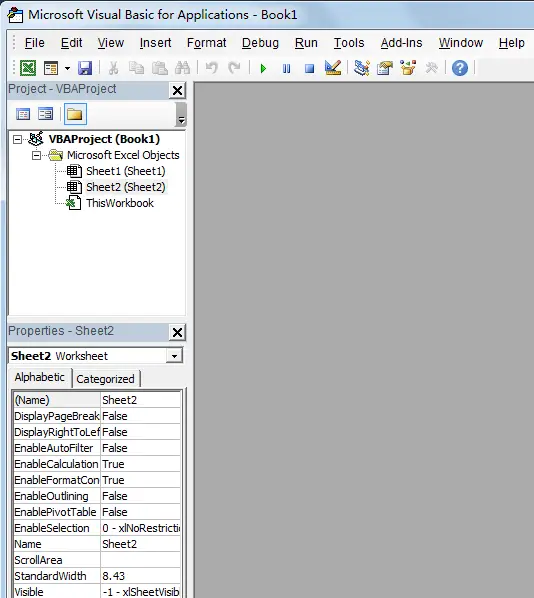Open the File menu
The image size is (534, 598).
34,43
